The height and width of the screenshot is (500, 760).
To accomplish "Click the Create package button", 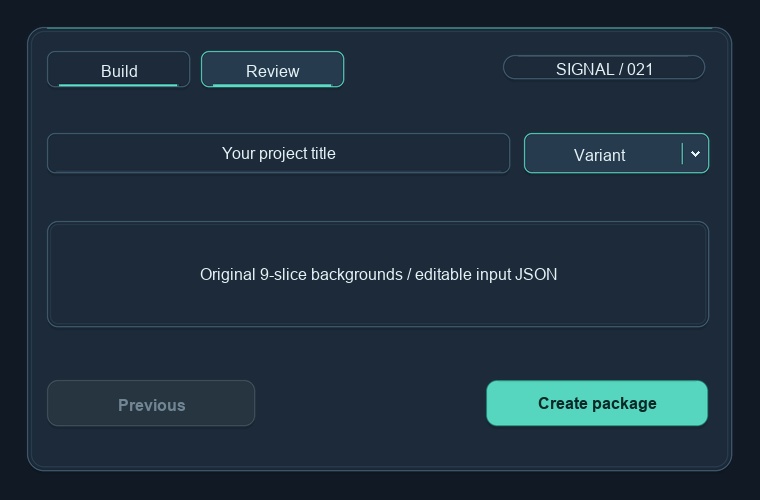I will [597, 403].
